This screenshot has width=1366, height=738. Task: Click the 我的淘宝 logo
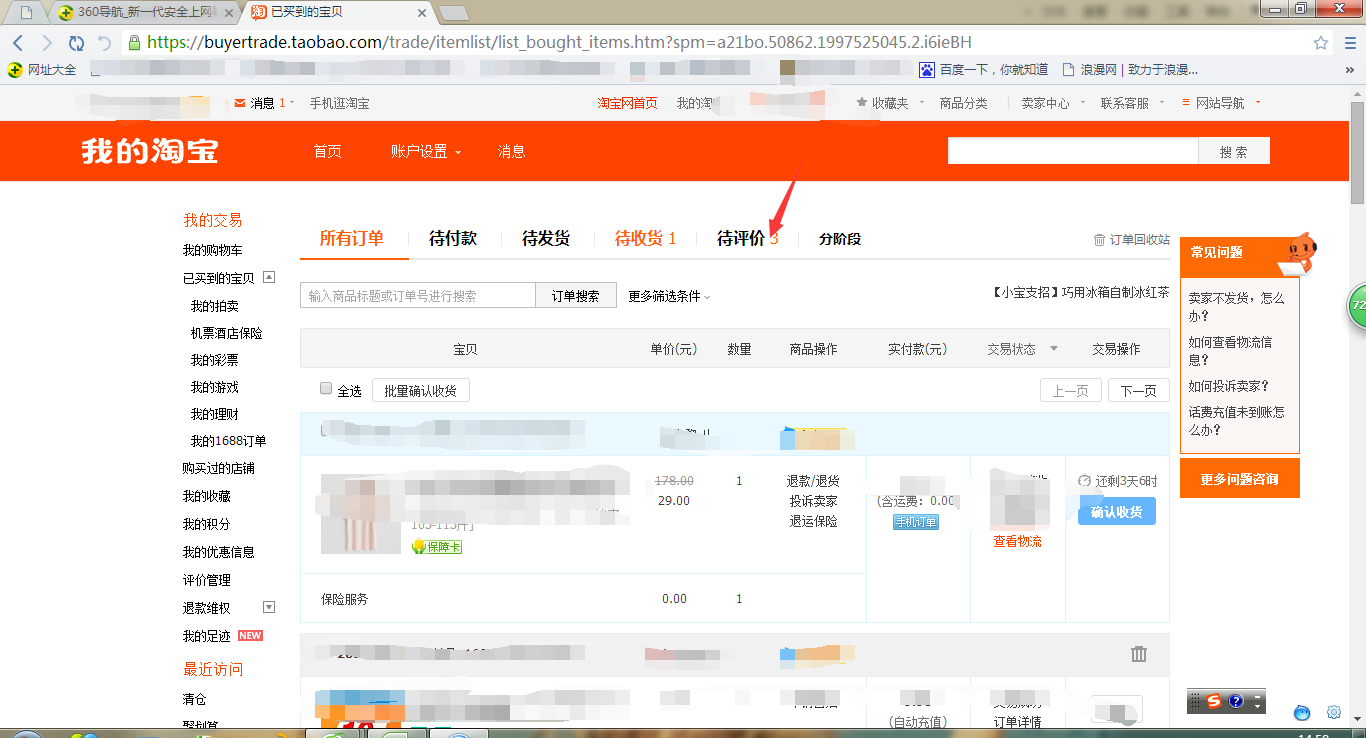[x=149, y=151]
